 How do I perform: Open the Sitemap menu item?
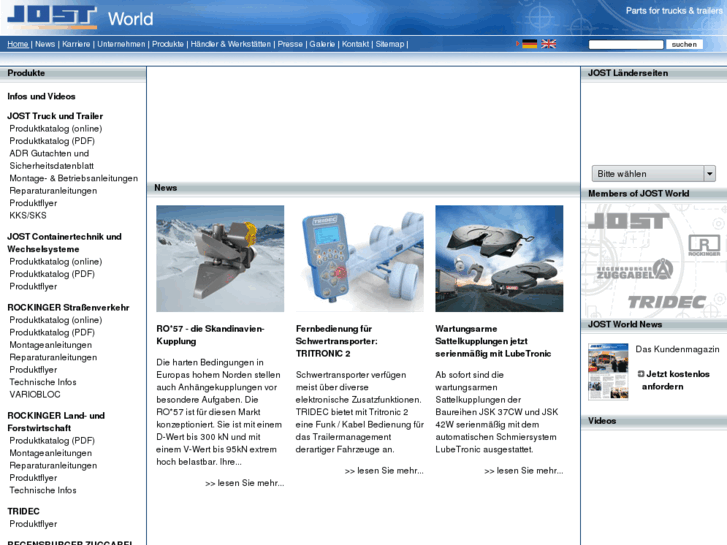(x=390, y=44)
